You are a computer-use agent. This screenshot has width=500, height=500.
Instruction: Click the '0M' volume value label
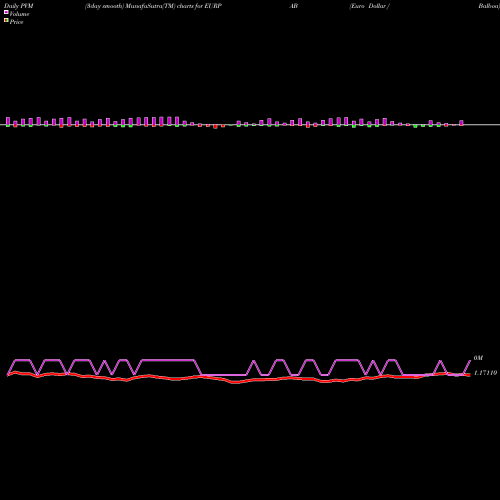coord(478,358)
